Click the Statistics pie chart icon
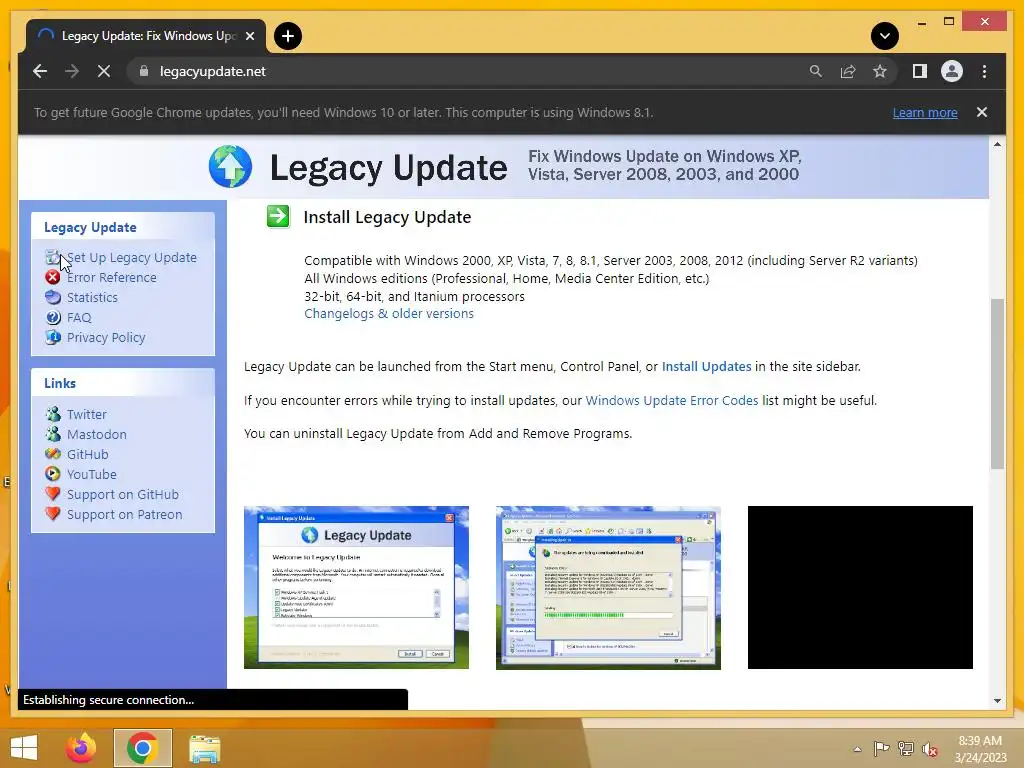Screen dimensions: 1024x768 pyautogui.click(x=53, y=297)
